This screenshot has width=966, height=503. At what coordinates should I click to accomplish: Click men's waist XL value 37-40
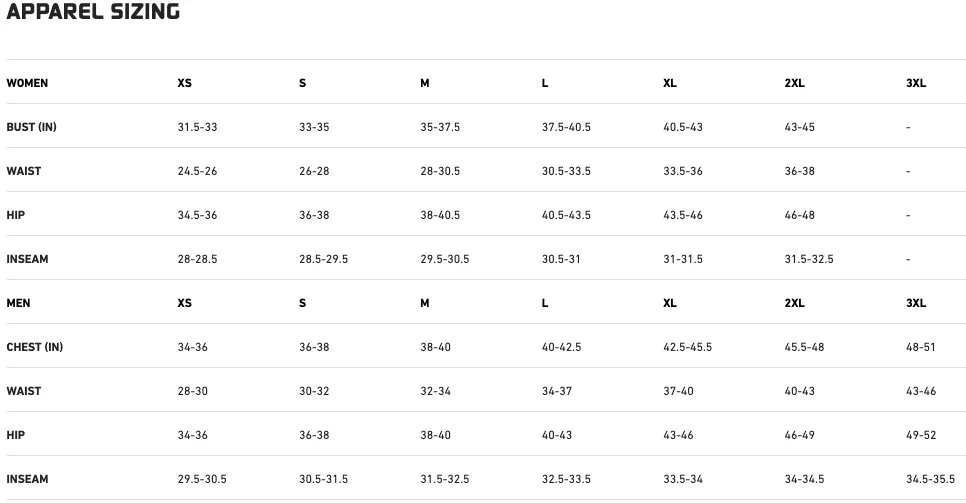coord(678,391)
